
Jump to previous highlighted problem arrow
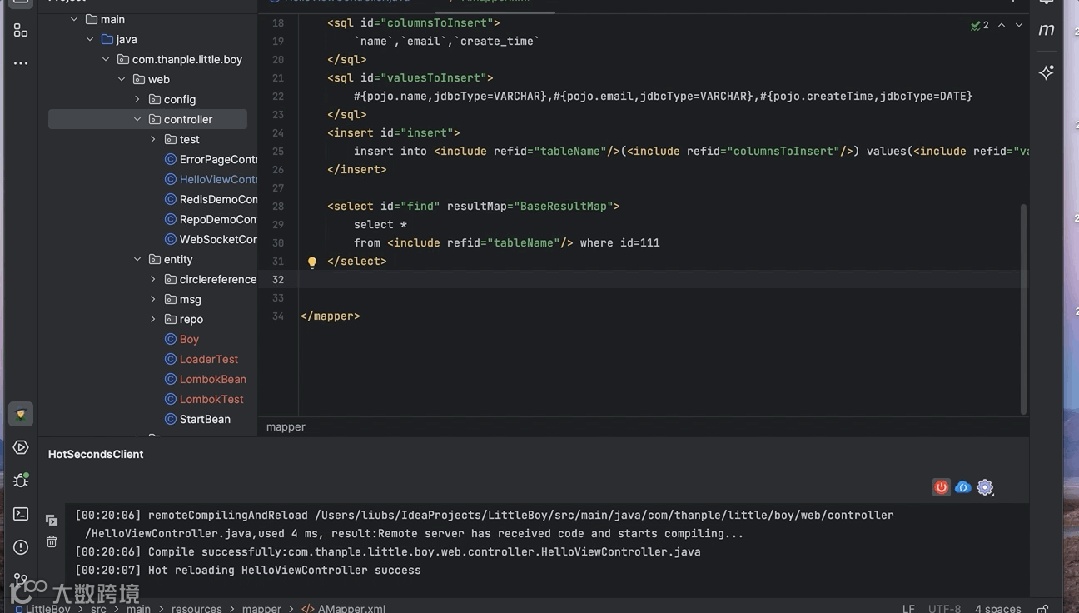click(1001, 25)
